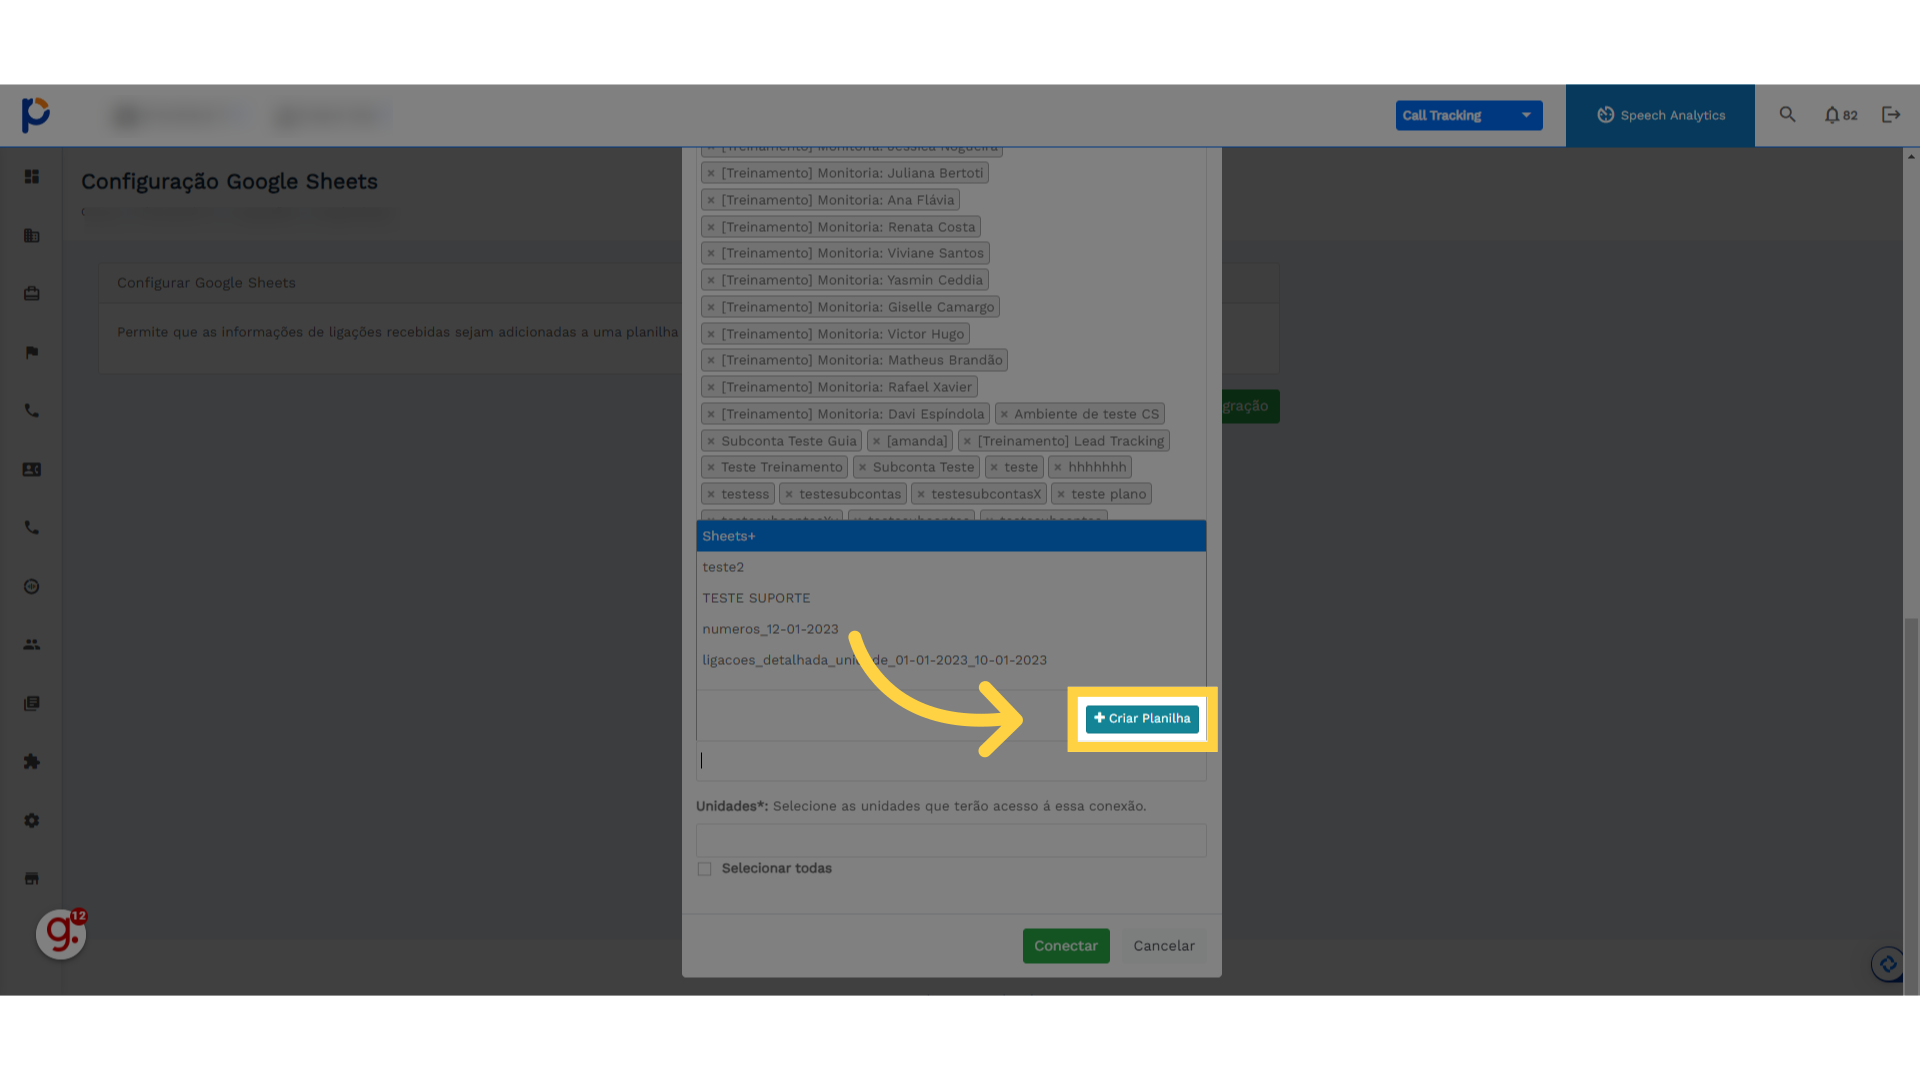Click the Cancelar button
The image size is (1920, 1080).
pos(1164,946)
